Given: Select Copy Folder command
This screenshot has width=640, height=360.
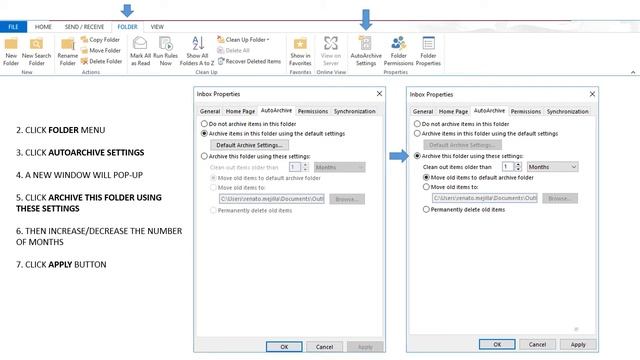Looking at the screenshot, I should (100, 40).
